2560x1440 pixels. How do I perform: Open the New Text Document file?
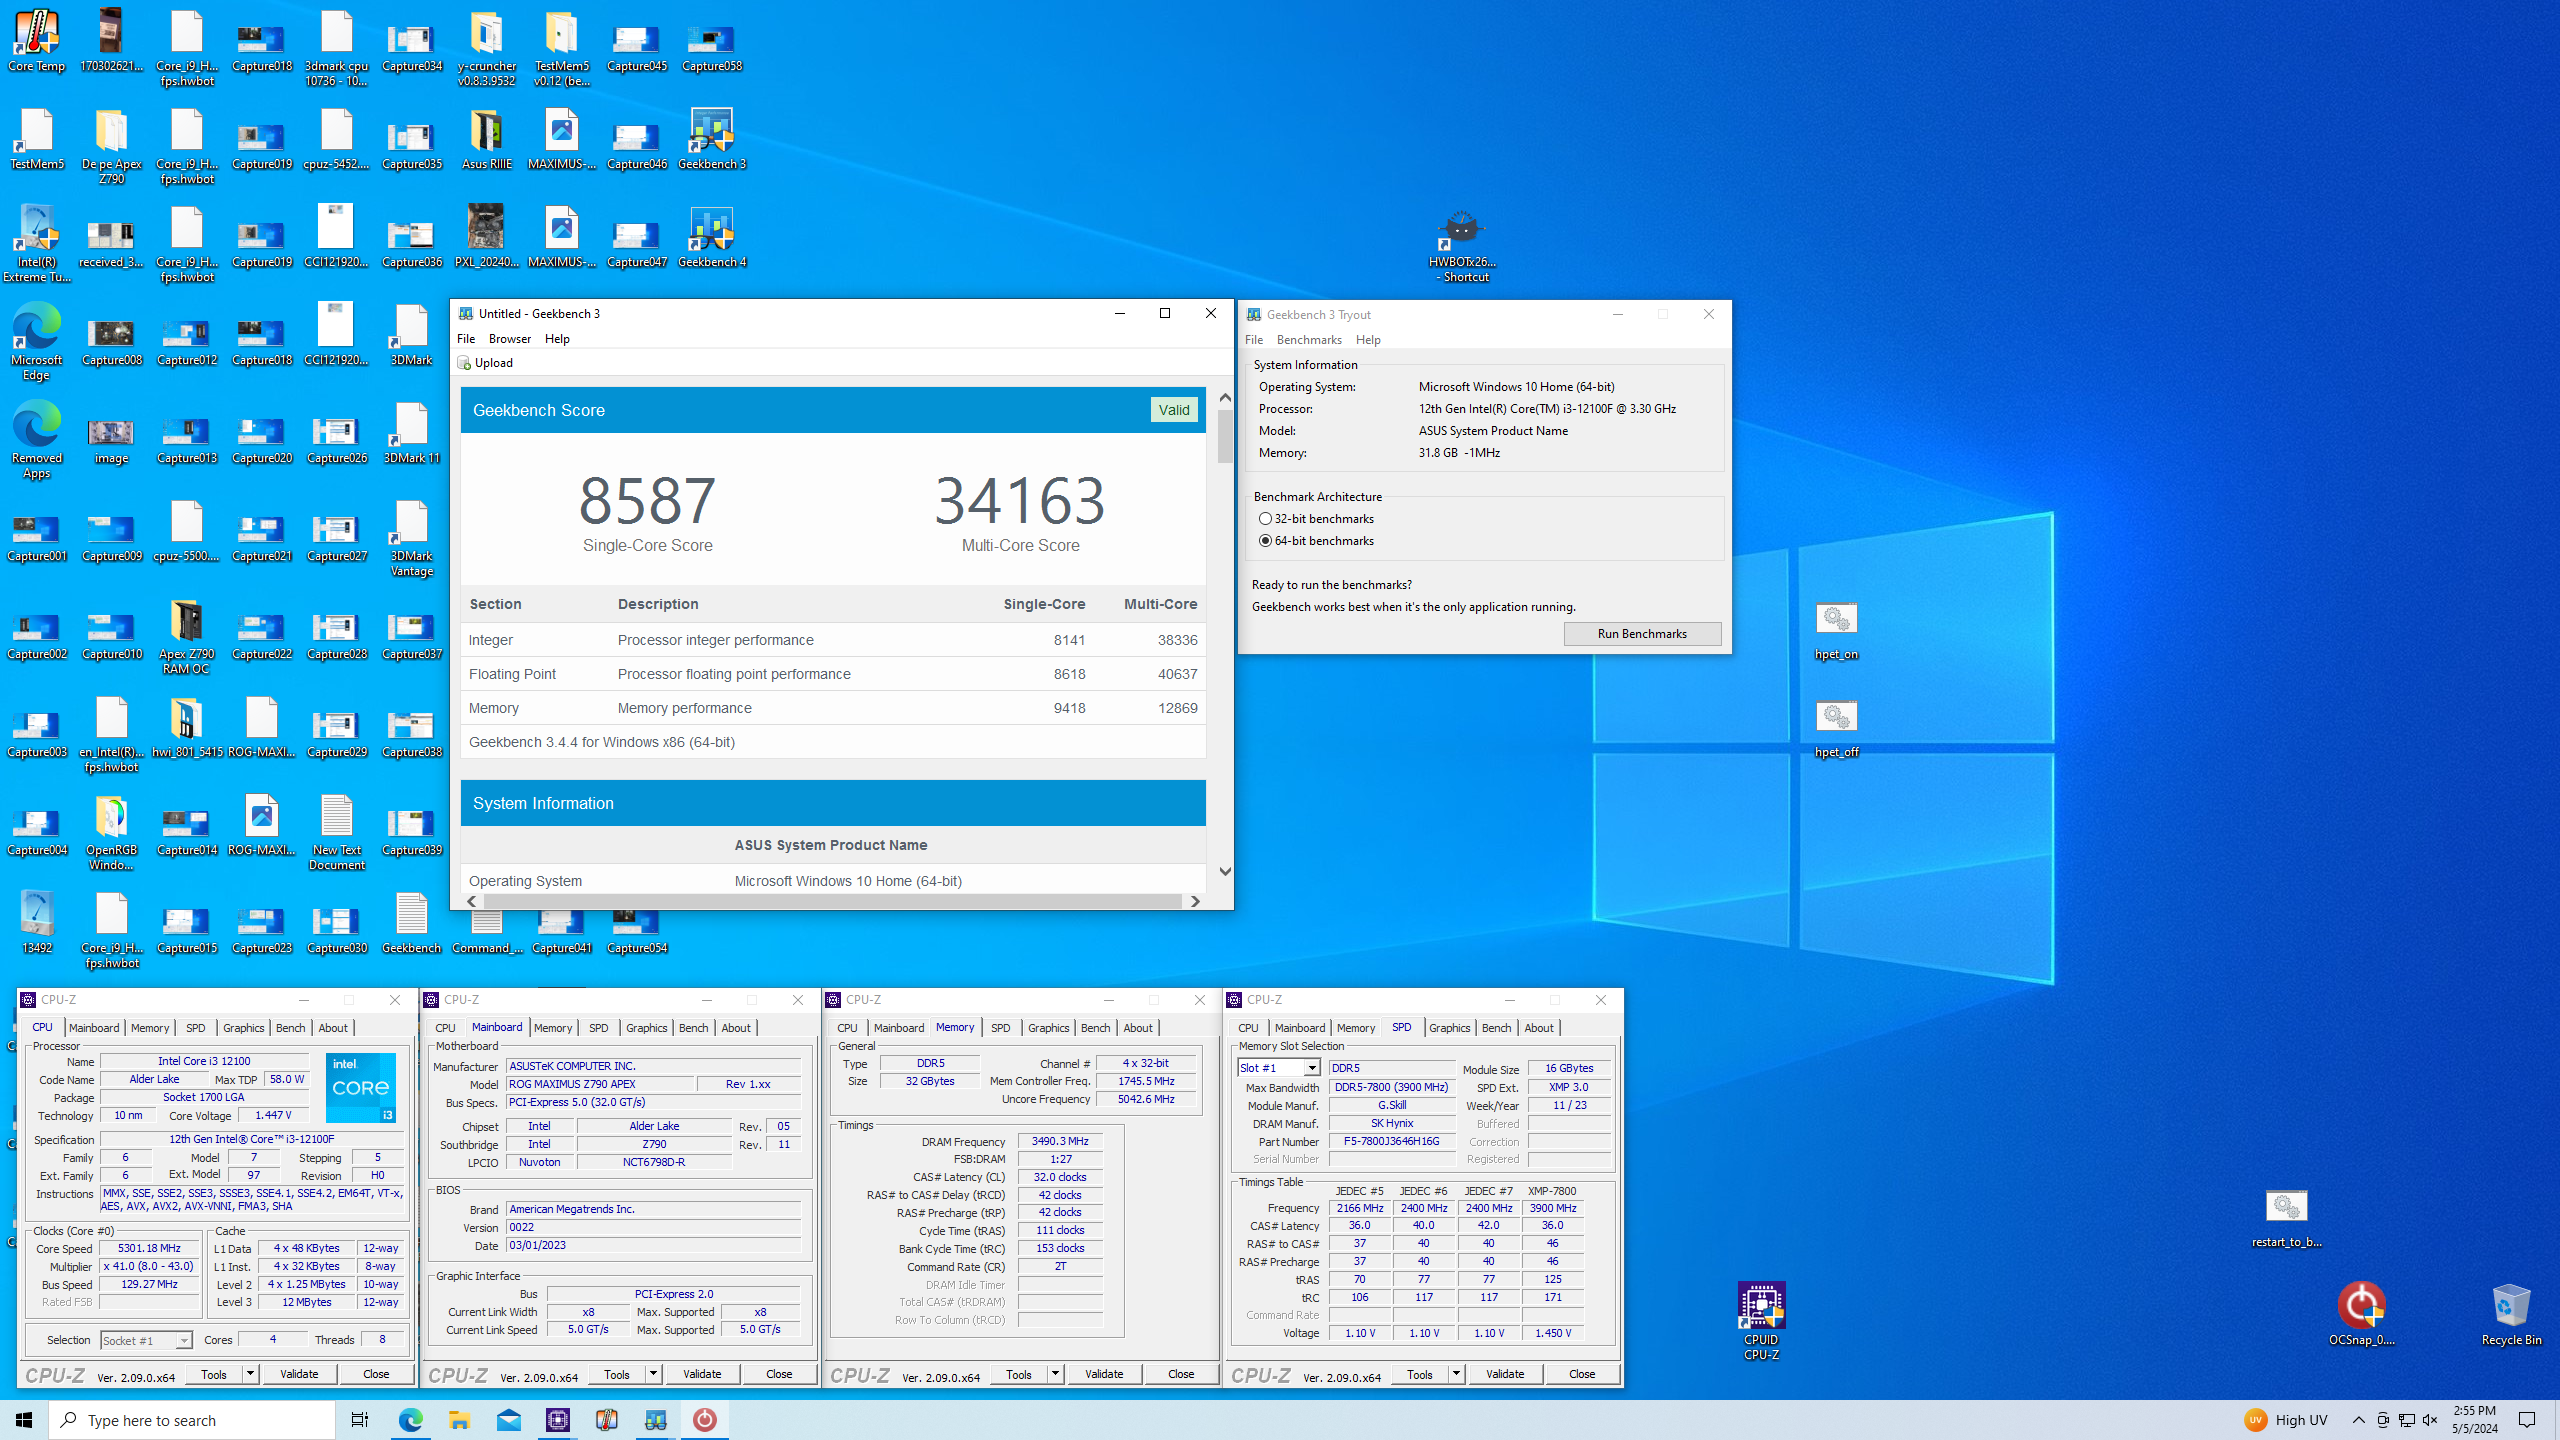[x=337, y=832]
